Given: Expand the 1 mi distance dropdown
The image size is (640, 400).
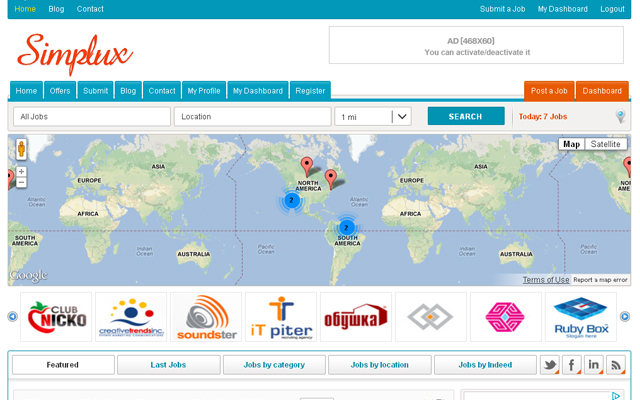Looking at the screenshot, I should click(373, 117).
